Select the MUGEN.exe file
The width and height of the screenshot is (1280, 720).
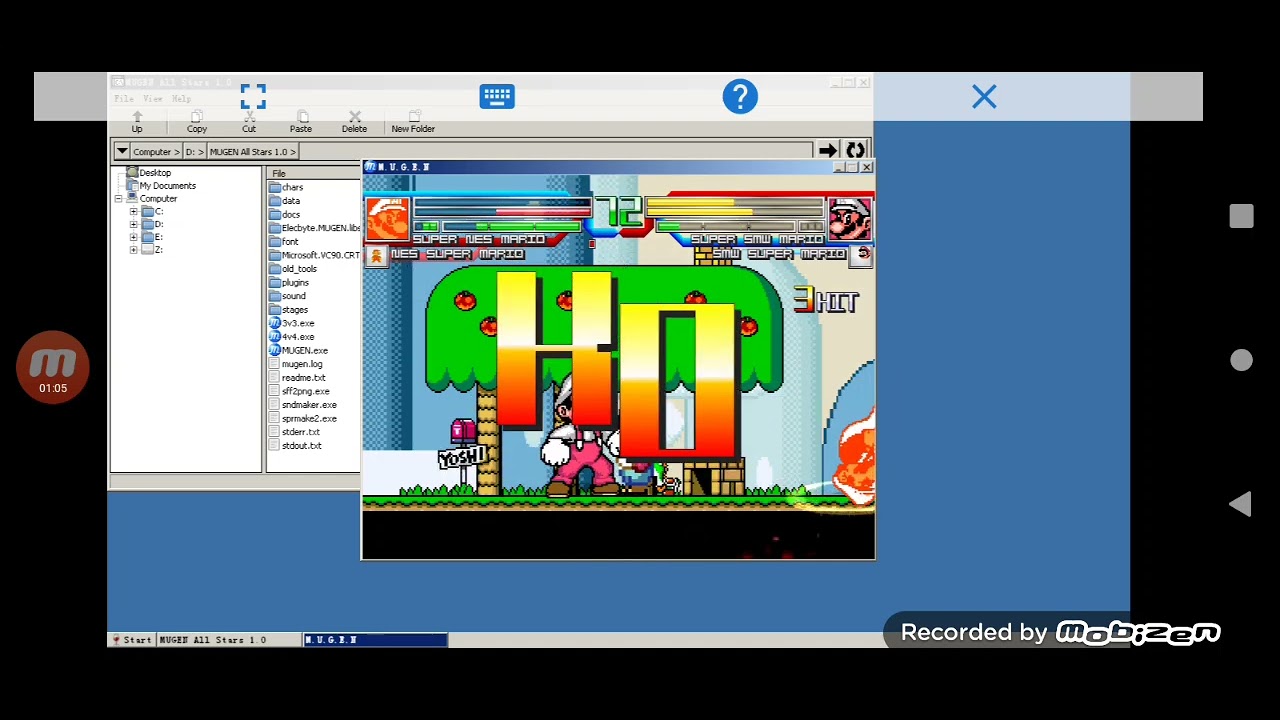[x=298, y=351]
